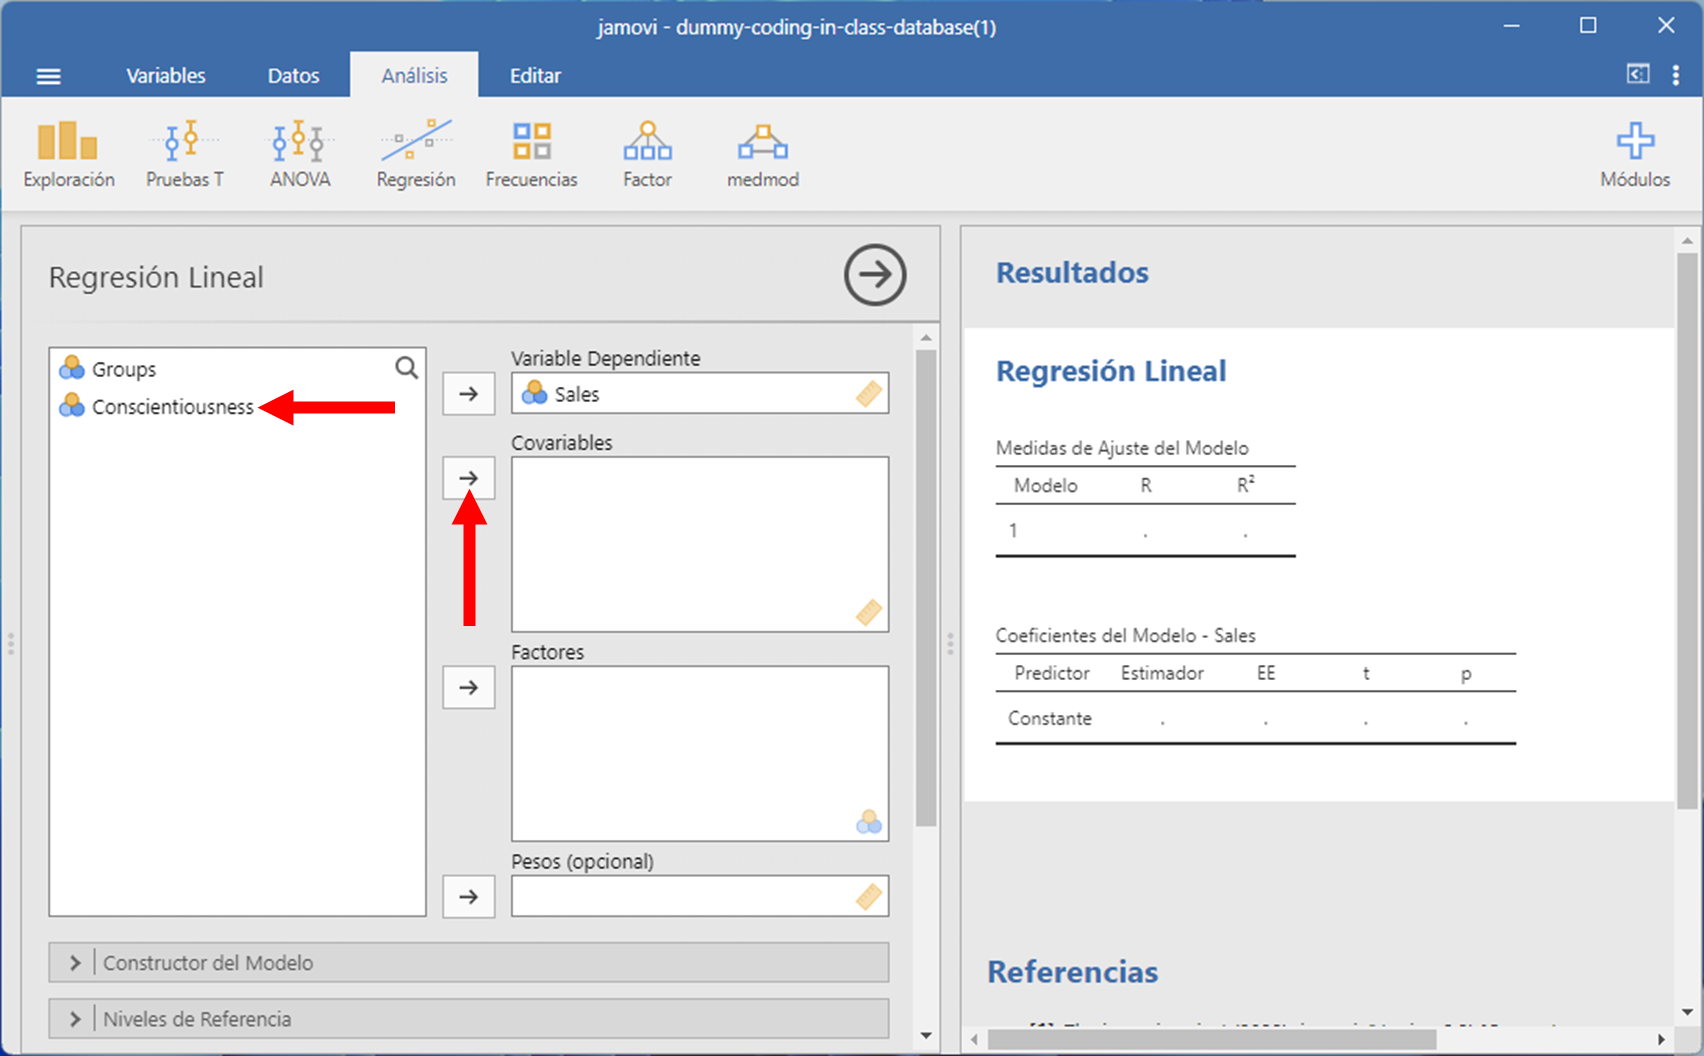Expand the Niveles de Referencia section
The width and height of the screenshot is (1704, 1056).
click(468, 1018)
